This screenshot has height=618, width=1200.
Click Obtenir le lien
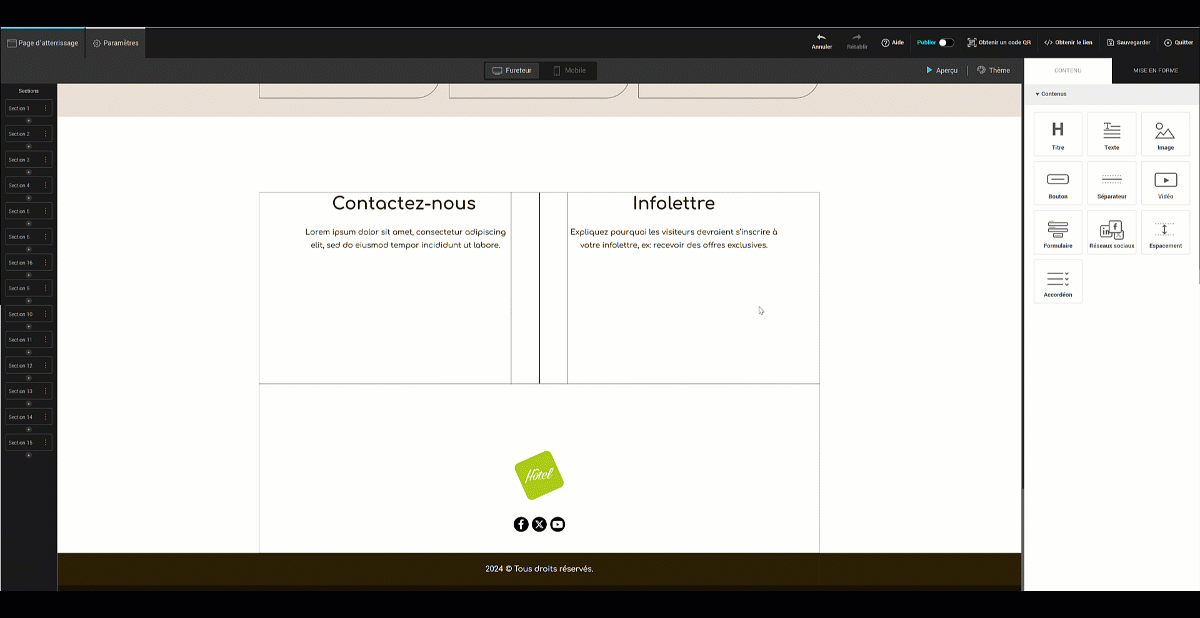click(x=1067, y=42)
